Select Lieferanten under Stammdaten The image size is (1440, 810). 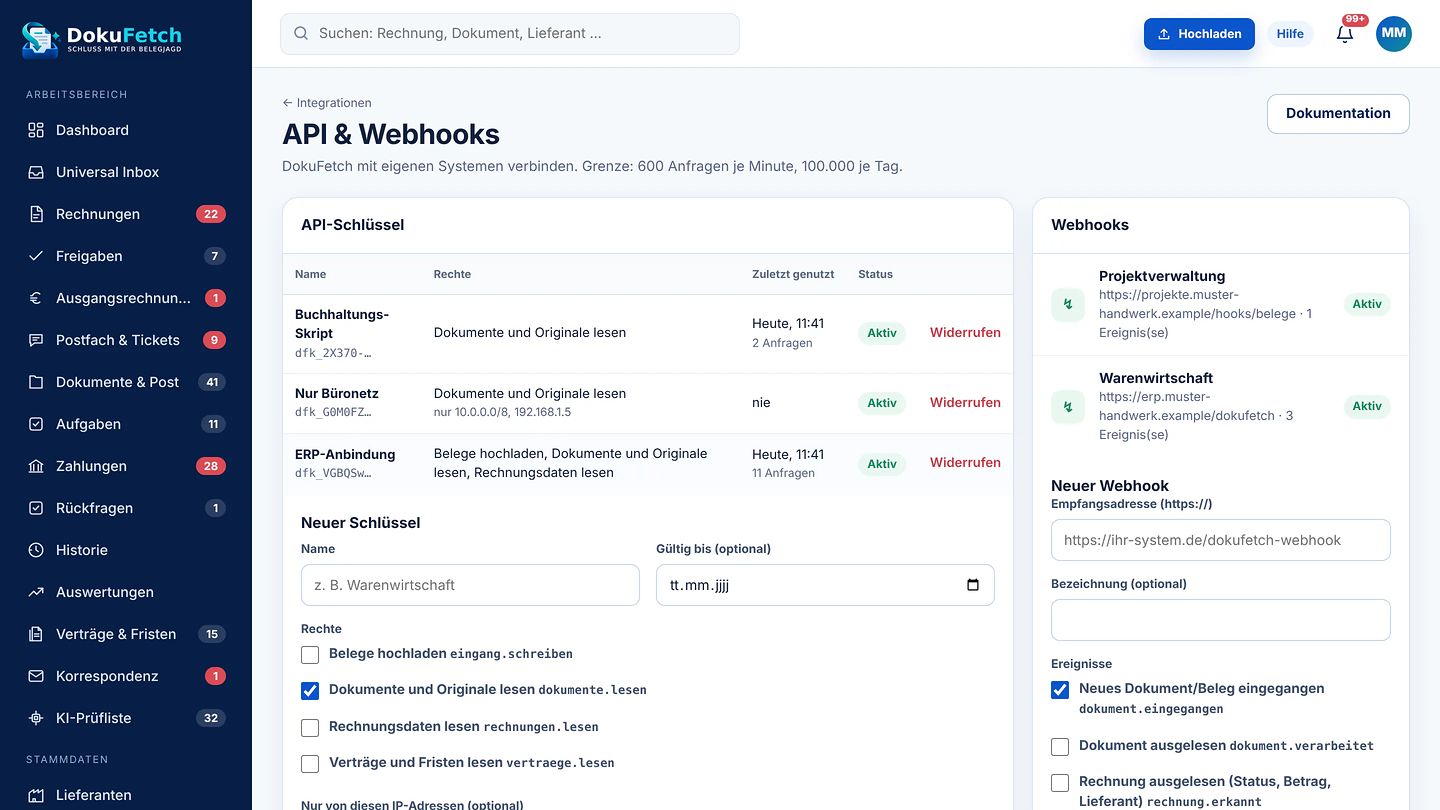click(126, 795)
